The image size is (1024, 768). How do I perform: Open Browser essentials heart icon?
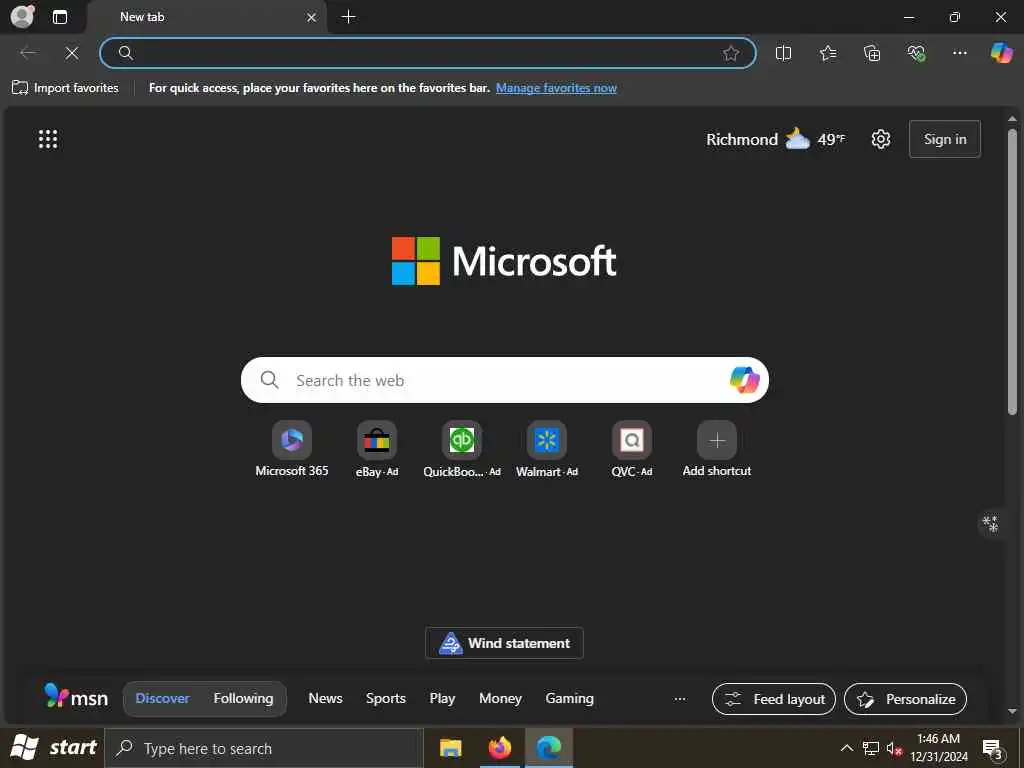[916, 53]
